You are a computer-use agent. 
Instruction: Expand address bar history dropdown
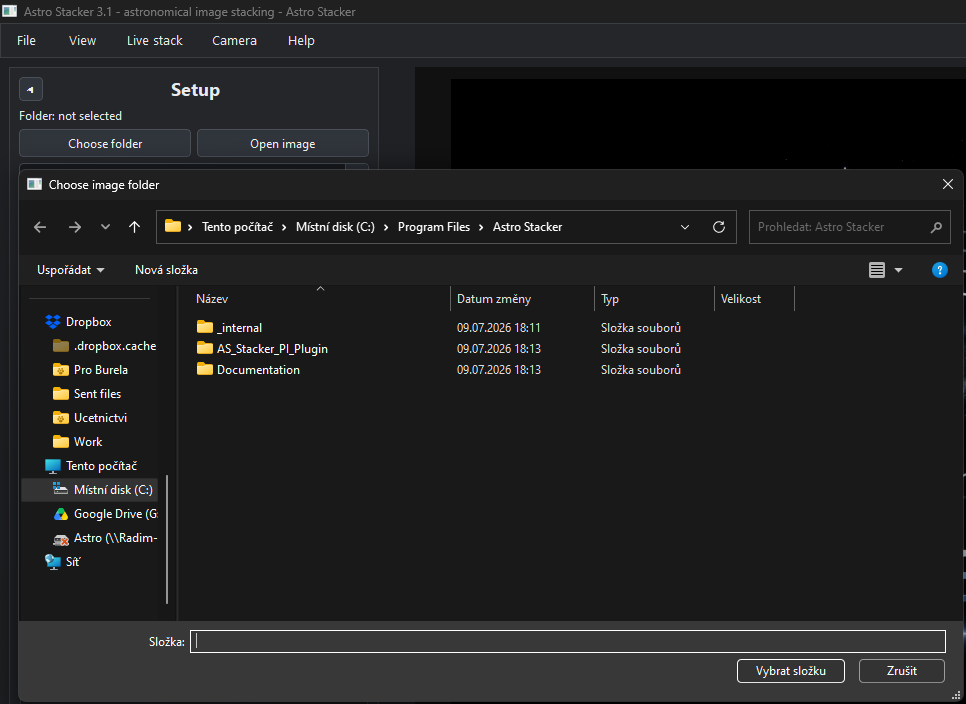click(x=684, y=227)
